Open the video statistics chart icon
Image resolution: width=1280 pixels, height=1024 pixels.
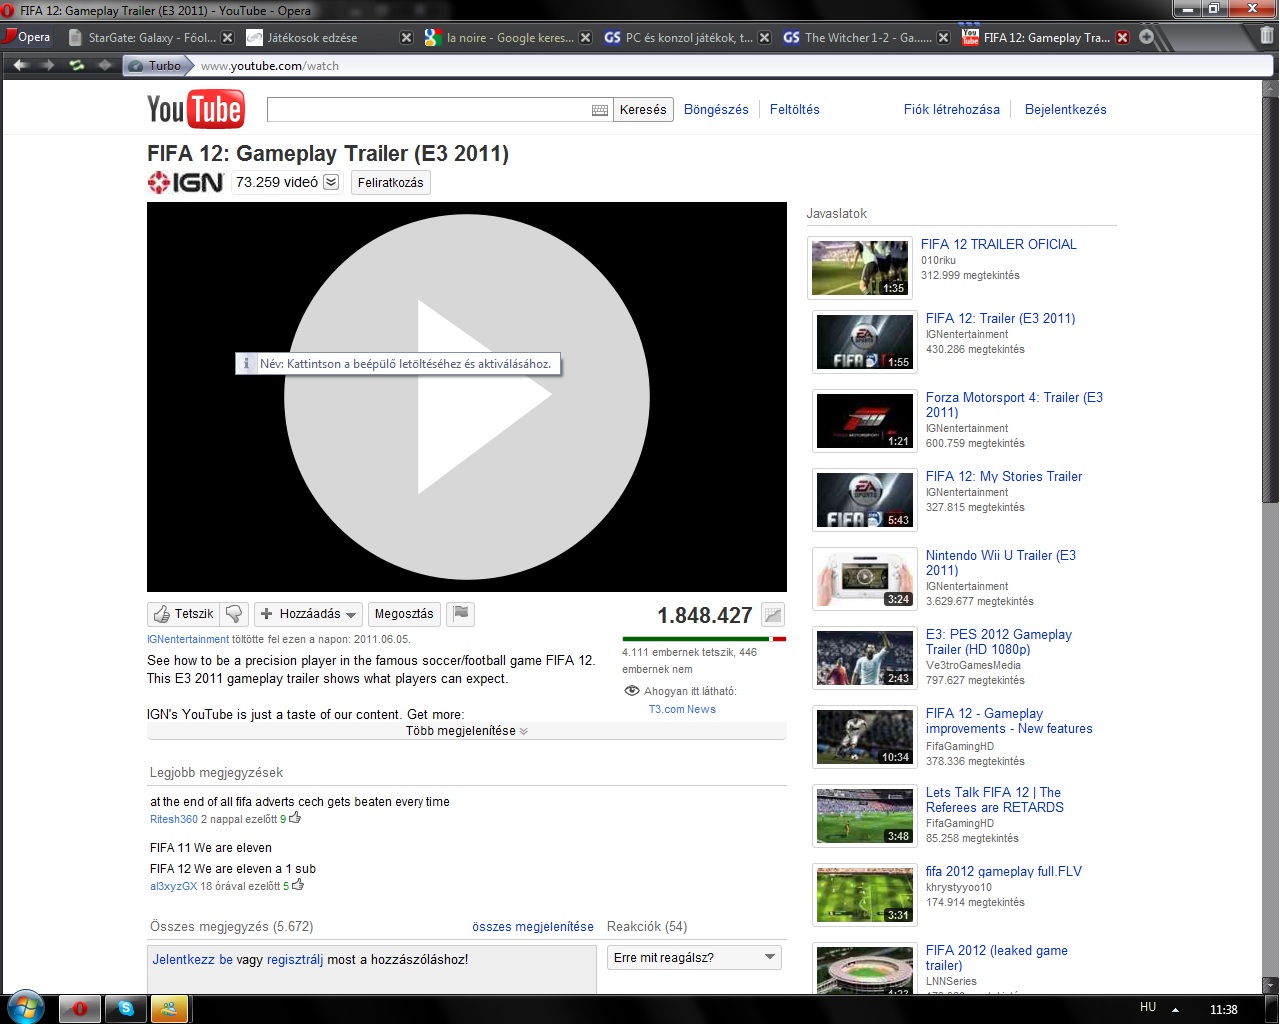click(x=773, y=615)
